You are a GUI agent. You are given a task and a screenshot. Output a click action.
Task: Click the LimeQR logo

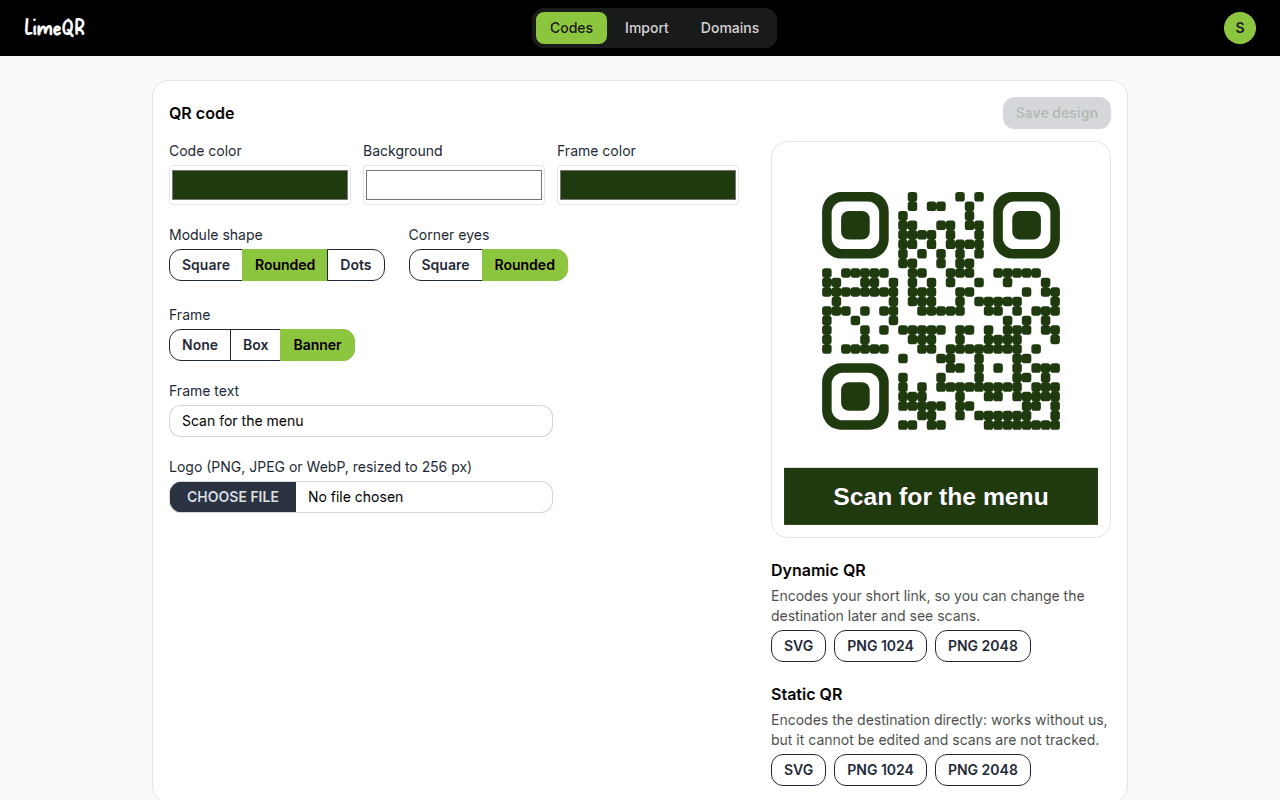point(55,28)
